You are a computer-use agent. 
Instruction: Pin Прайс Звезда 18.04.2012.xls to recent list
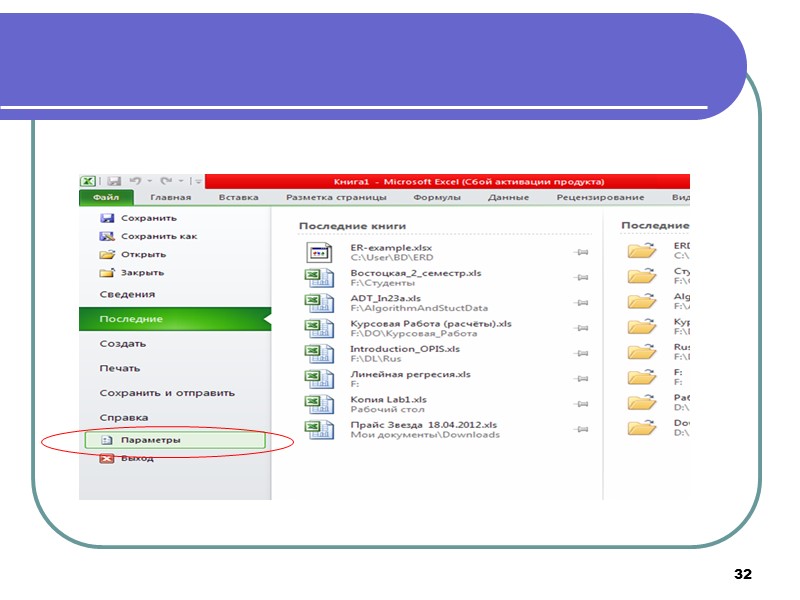[x=581, y=429]
